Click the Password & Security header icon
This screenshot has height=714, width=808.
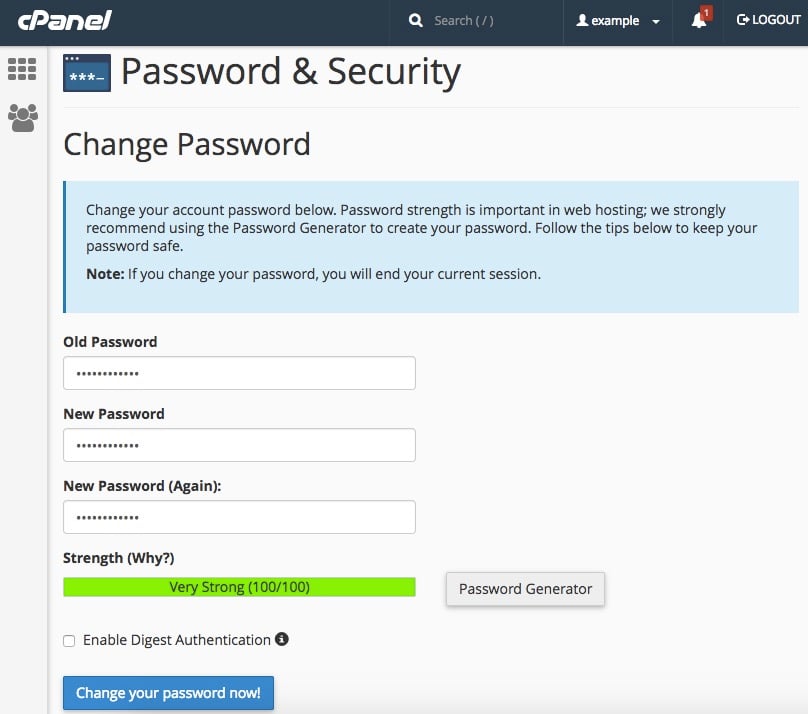point(88,71)
